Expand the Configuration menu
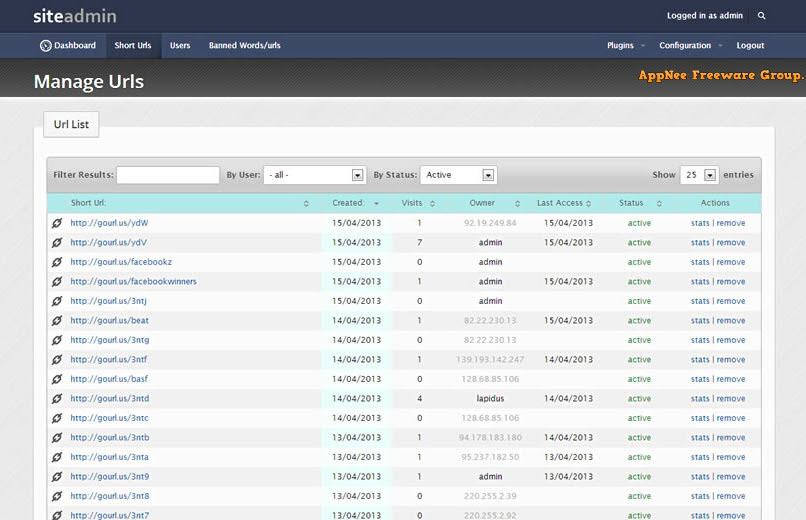This screenshot has height=520, width=806. coord(690,46)
